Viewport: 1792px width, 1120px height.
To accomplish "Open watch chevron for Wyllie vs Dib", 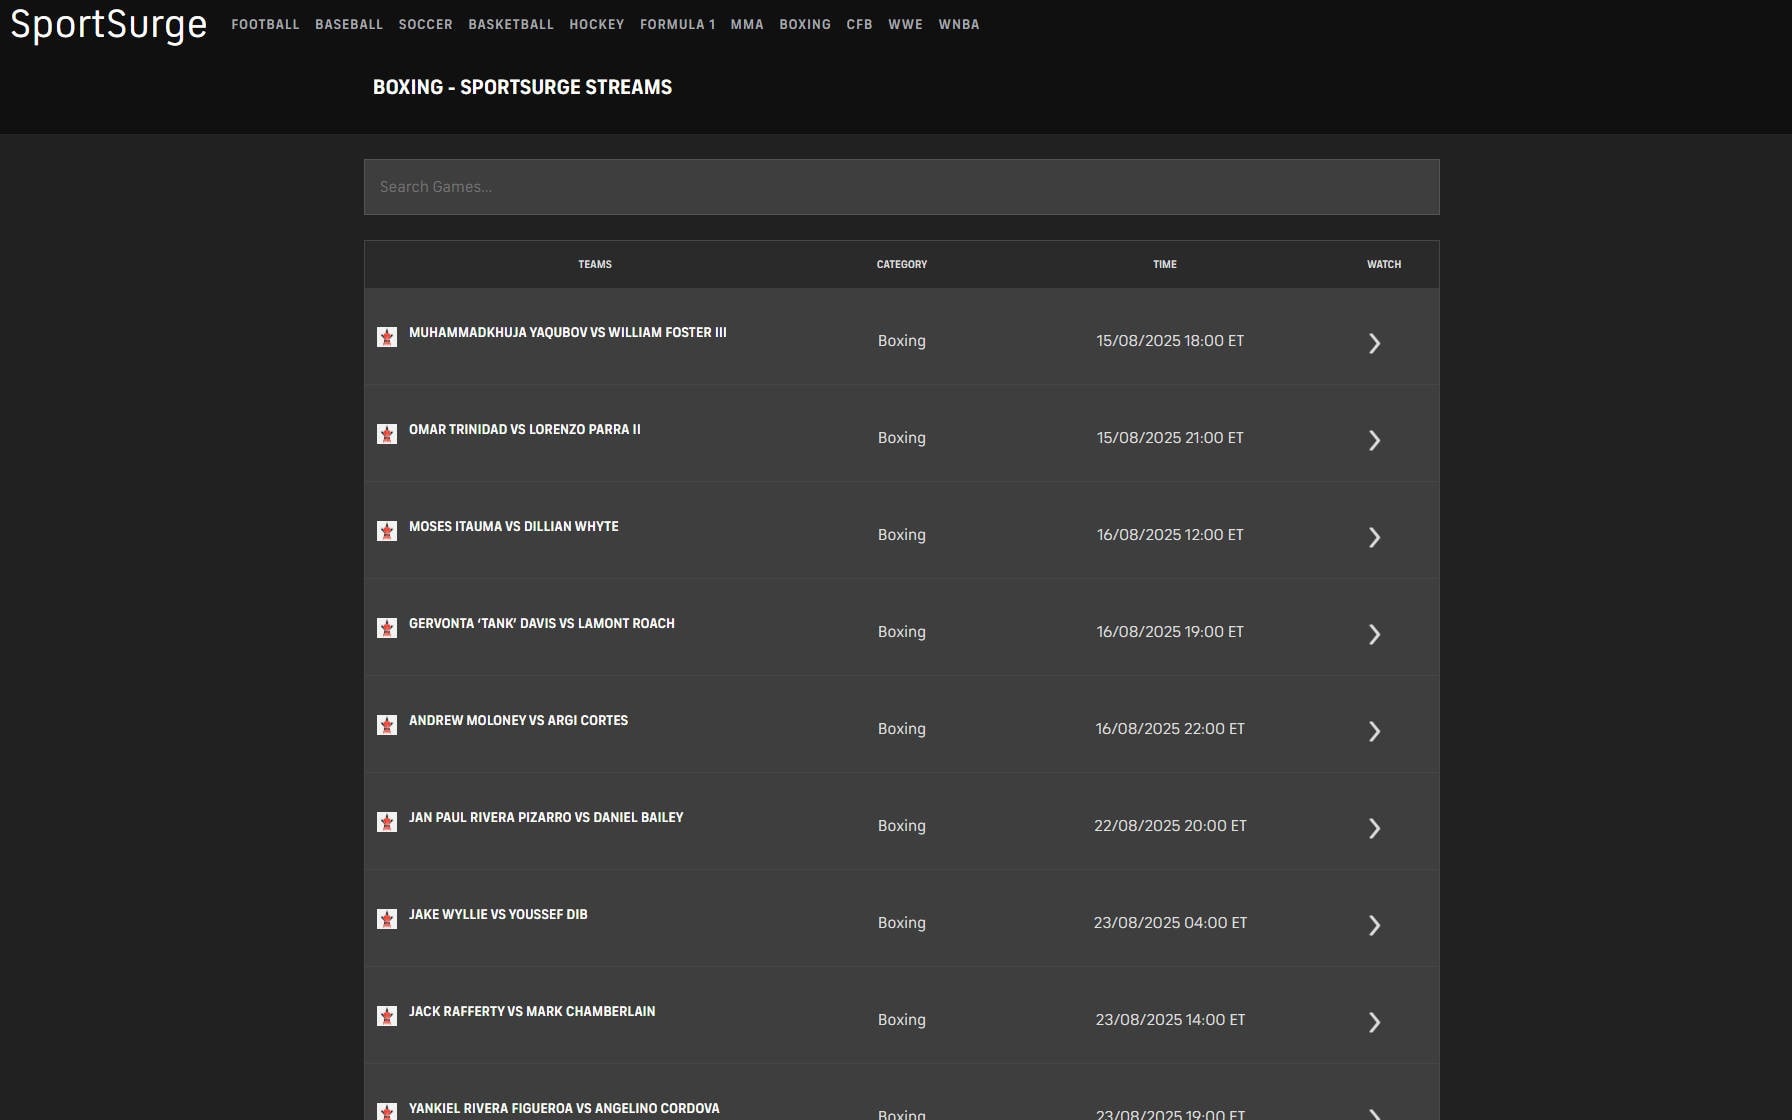I will click(1375, 925).
